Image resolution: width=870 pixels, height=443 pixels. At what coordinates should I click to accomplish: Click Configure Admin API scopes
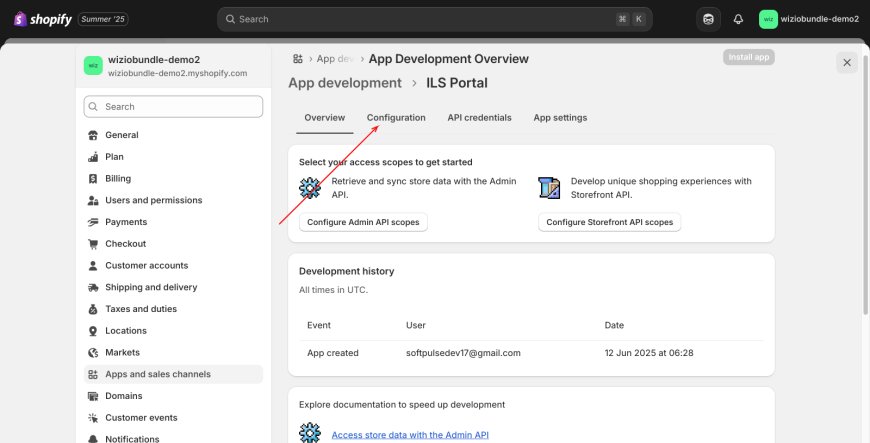(x=363, y=222)
